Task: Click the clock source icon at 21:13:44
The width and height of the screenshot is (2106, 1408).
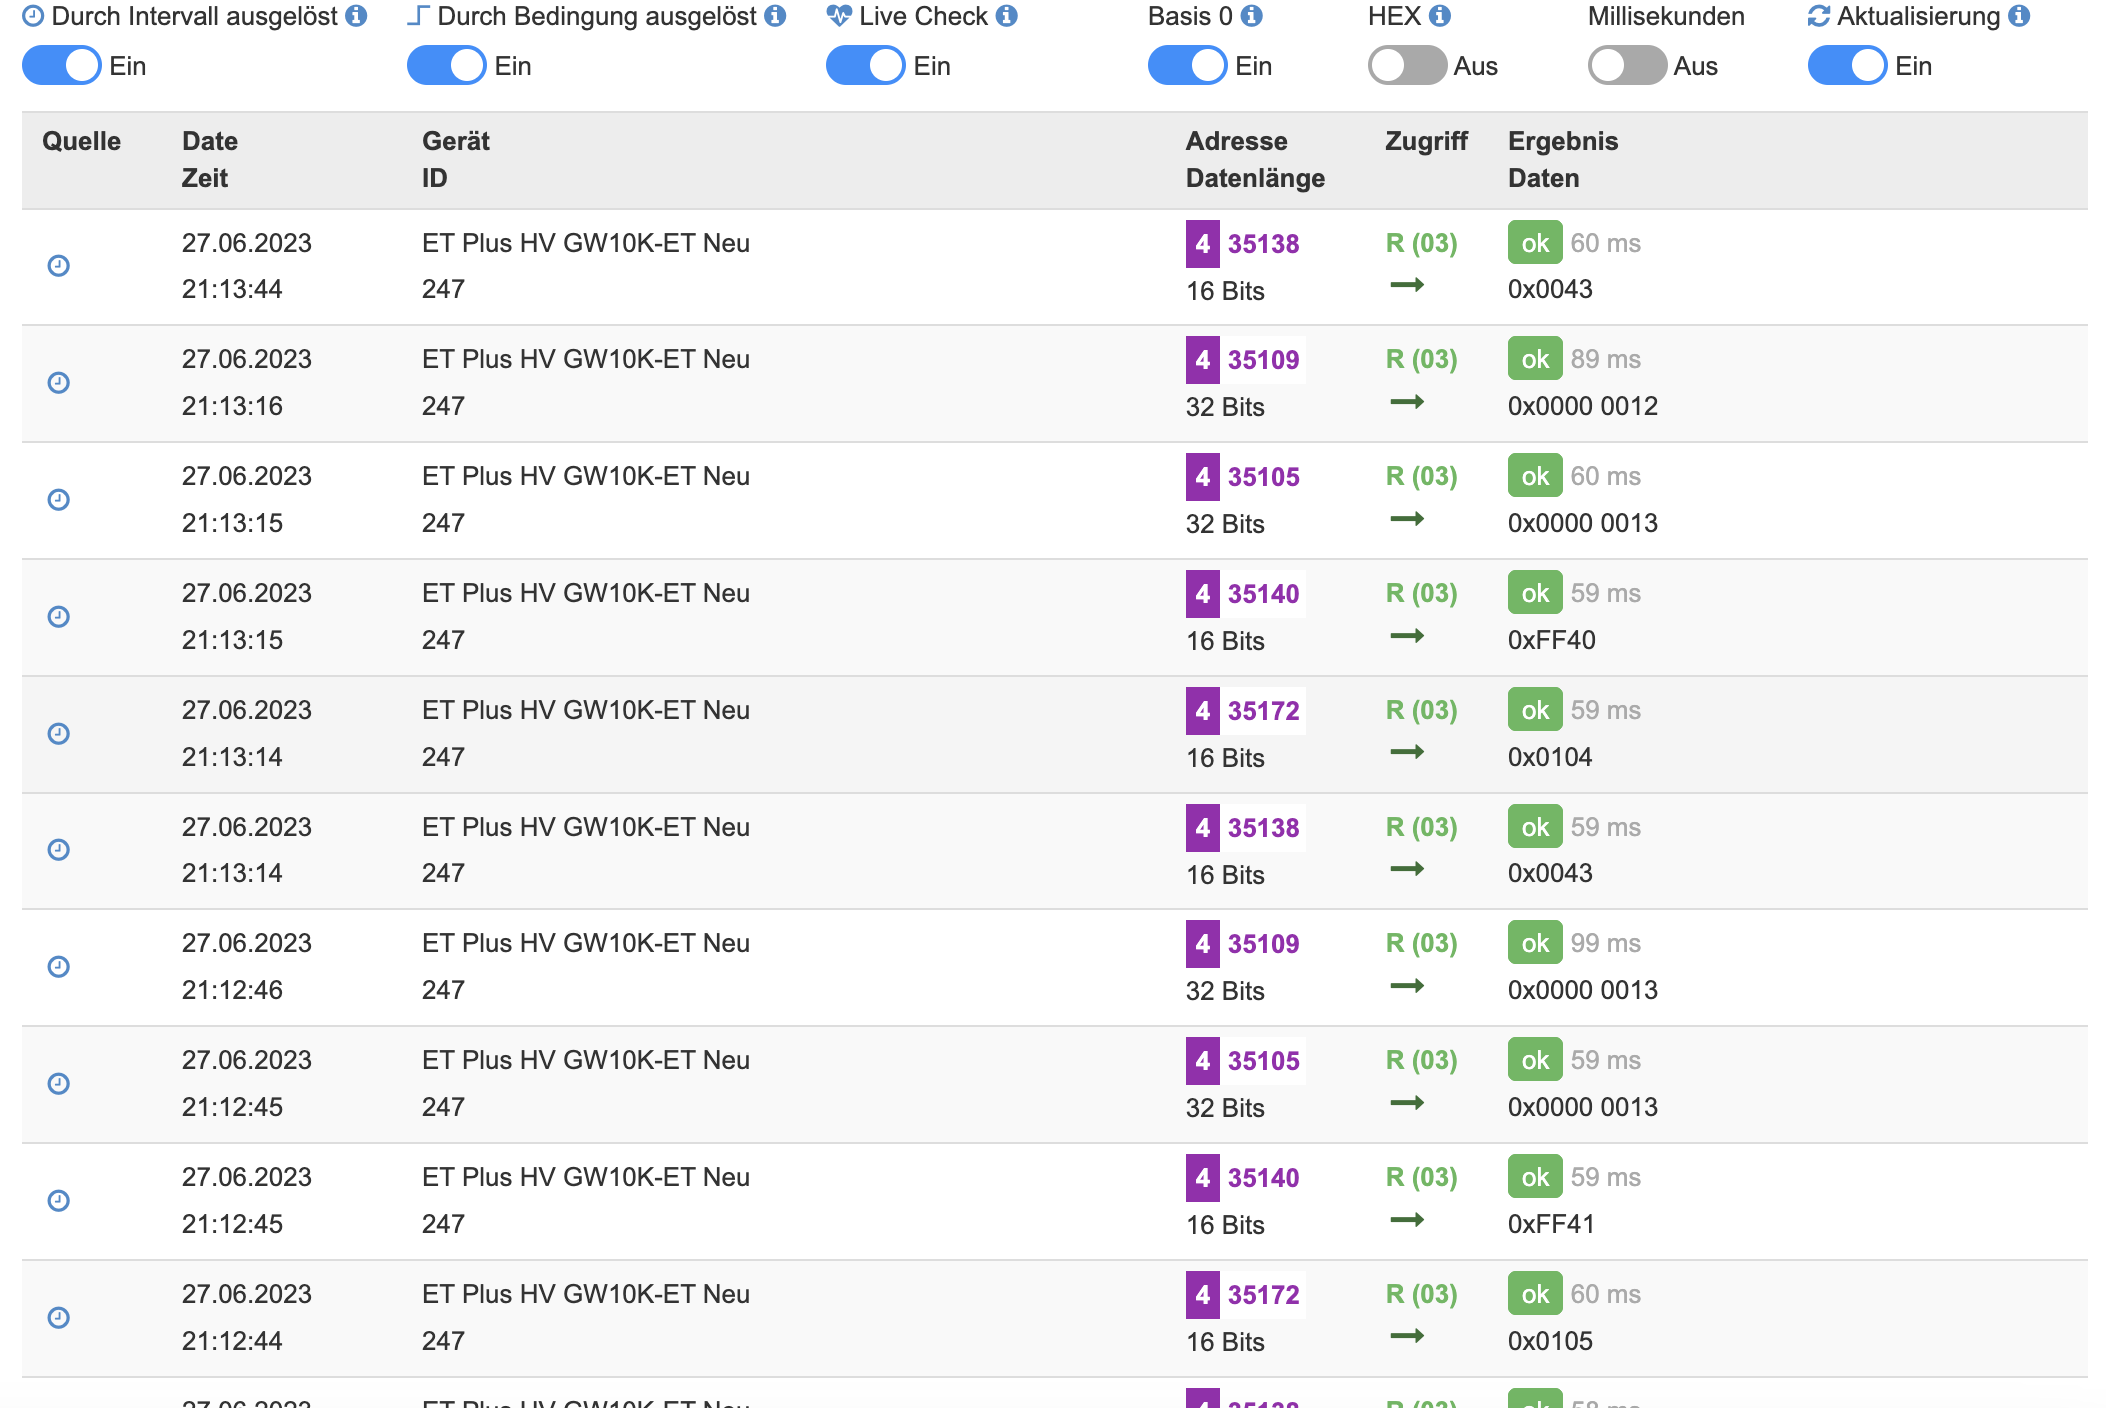Action: tap(59, 266)
